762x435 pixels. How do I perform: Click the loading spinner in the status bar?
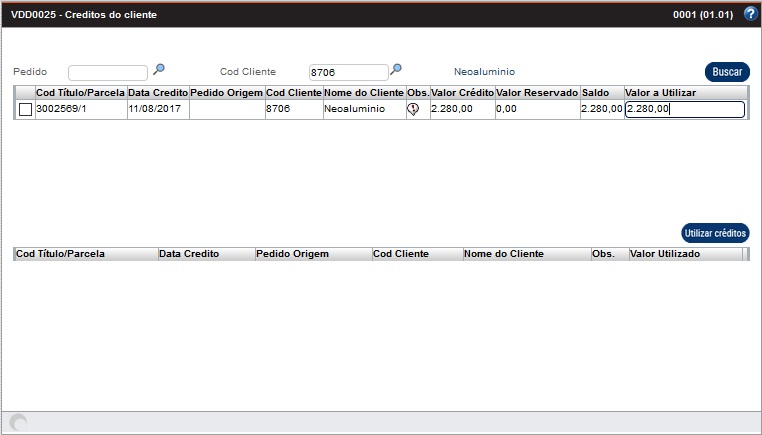[x=18, y=423]
